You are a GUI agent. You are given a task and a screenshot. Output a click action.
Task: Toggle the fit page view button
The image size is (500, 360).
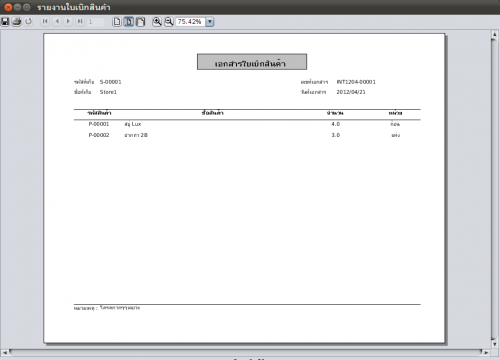129,22
